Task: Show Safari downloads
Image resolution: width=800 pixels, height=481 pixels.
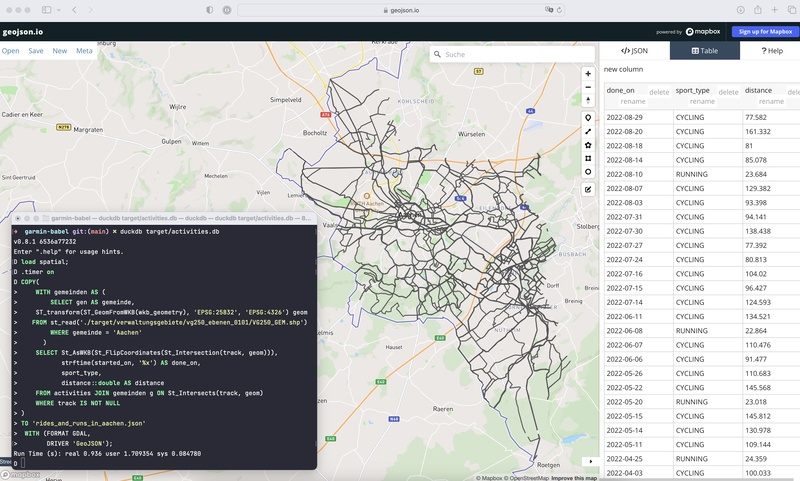Action: click(740, 10)
